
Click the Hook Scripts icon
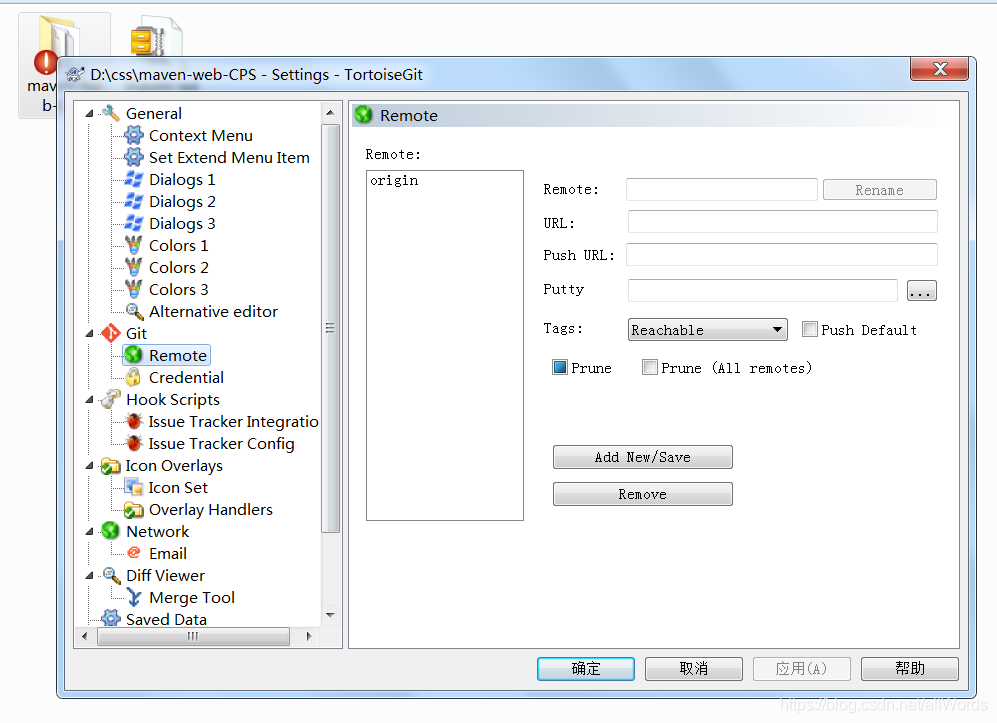111,399
